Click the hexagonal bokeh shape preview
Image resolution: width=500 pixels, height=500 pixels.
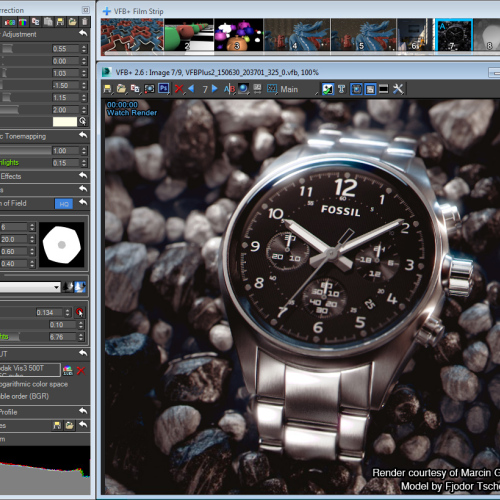pos(62,245)
